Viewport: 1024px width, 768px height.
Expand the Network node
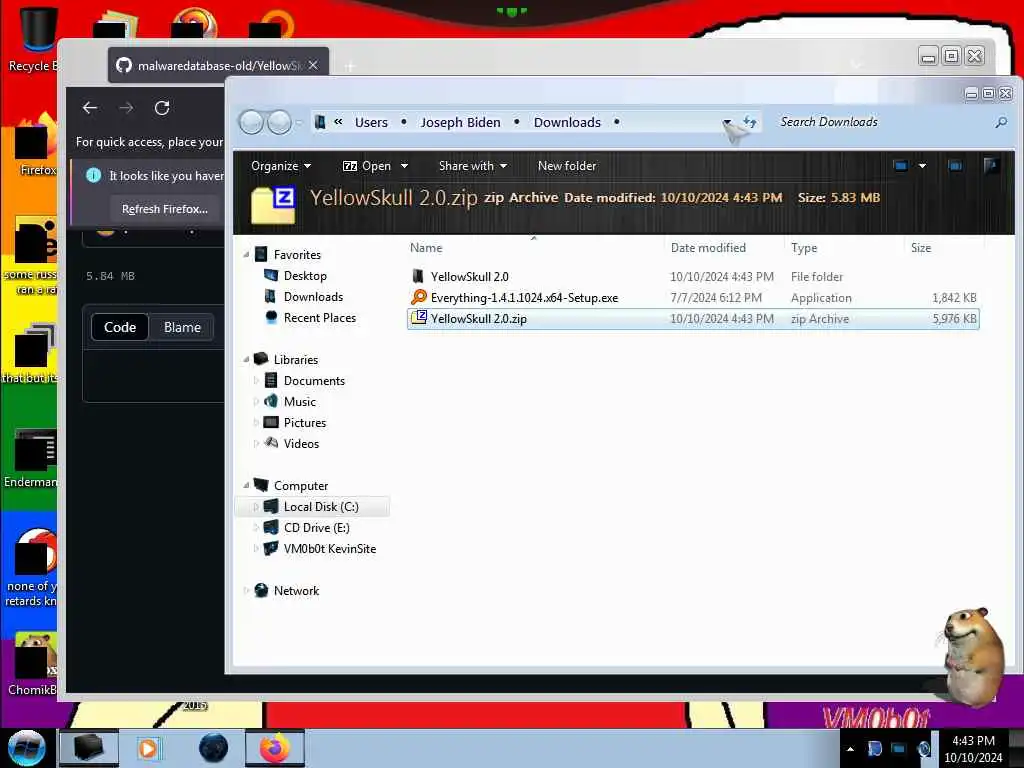pyautogui.click(x=246, y=590)
